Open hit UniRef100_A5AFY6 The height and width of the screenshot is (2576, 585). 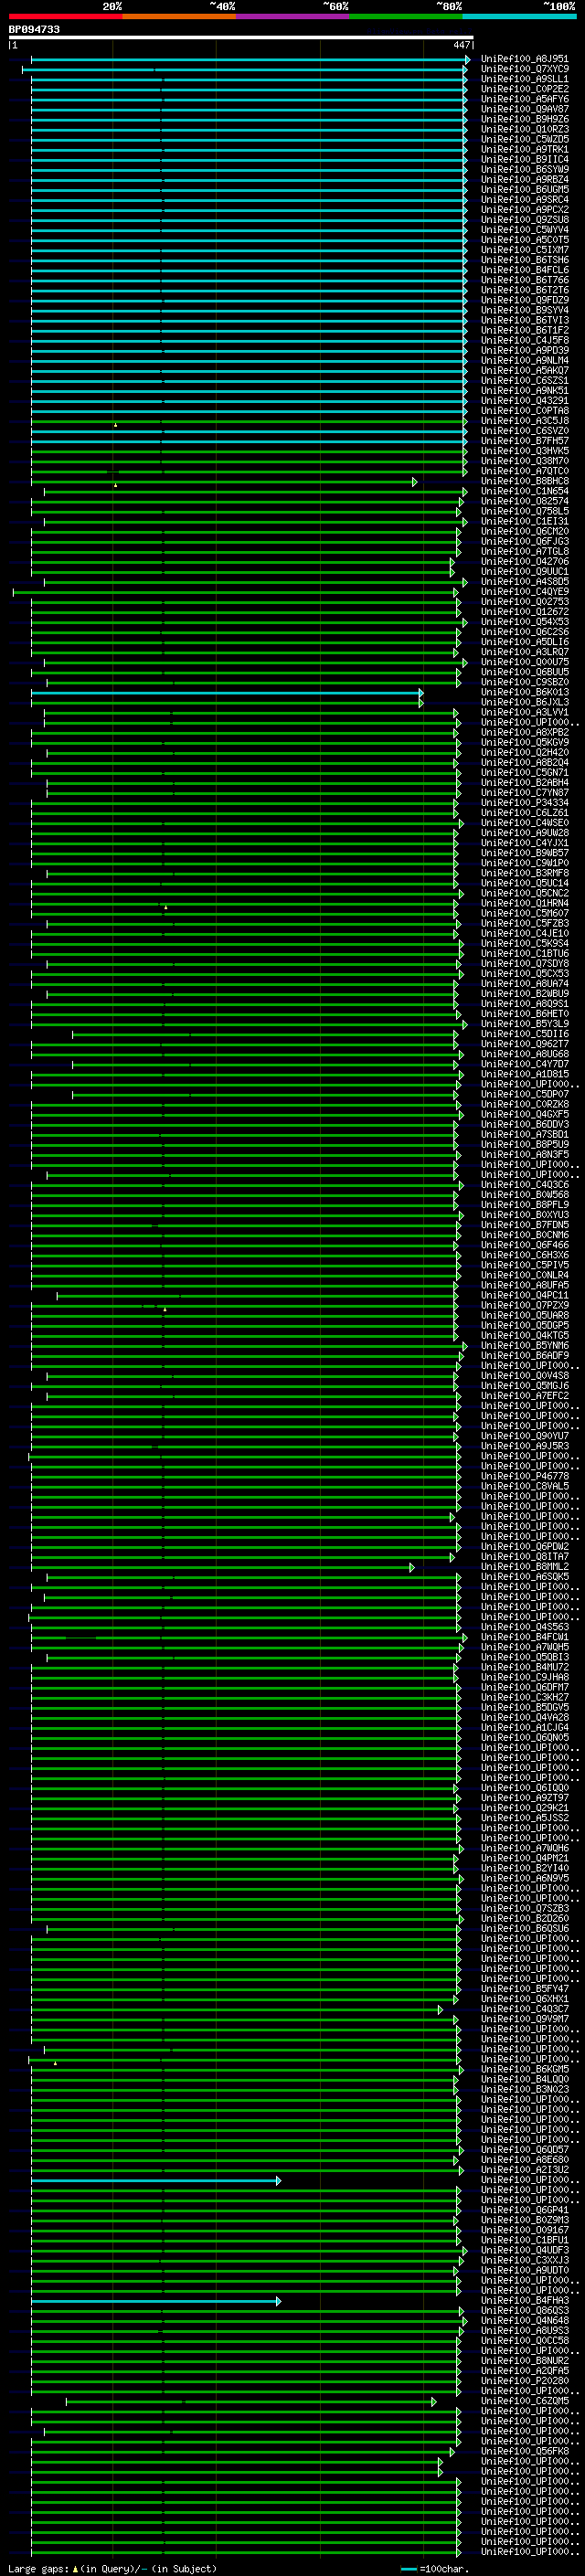click(525, 99)
